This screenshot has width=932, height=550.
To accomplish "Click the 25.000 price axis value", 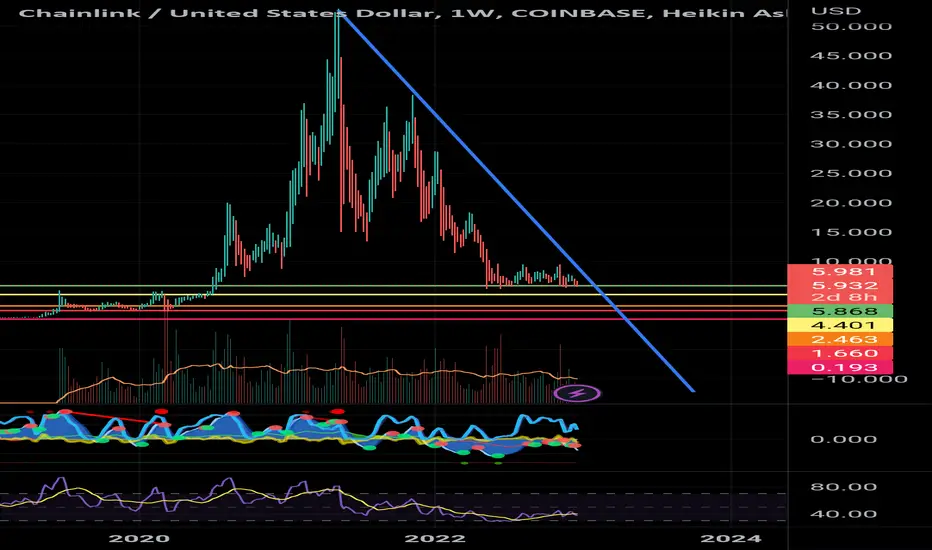I will pyautogui.click(x=851, y=173).
